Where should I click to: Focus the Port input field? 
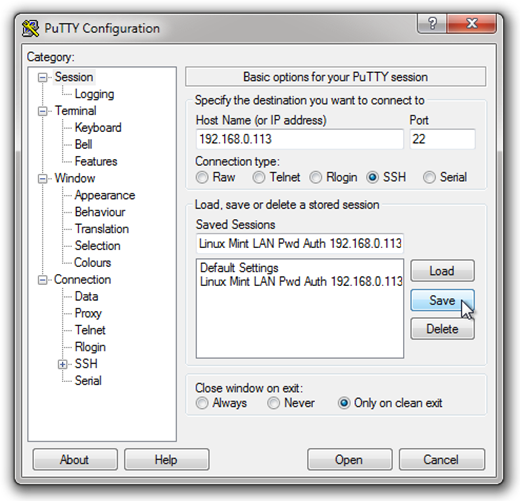pyautogui.click(x=442, y=139)
